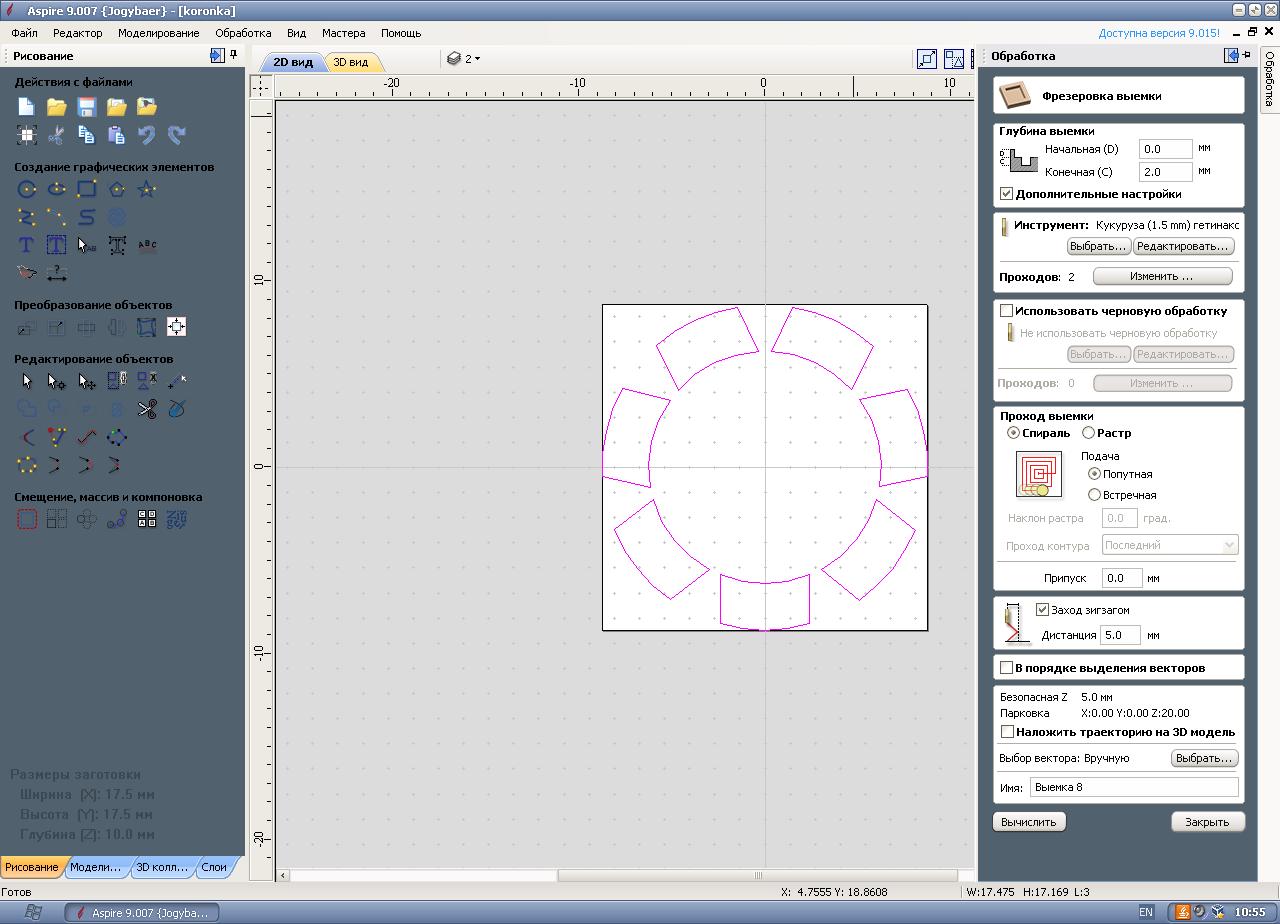Select the Draw Text tool

coord(27,245)
